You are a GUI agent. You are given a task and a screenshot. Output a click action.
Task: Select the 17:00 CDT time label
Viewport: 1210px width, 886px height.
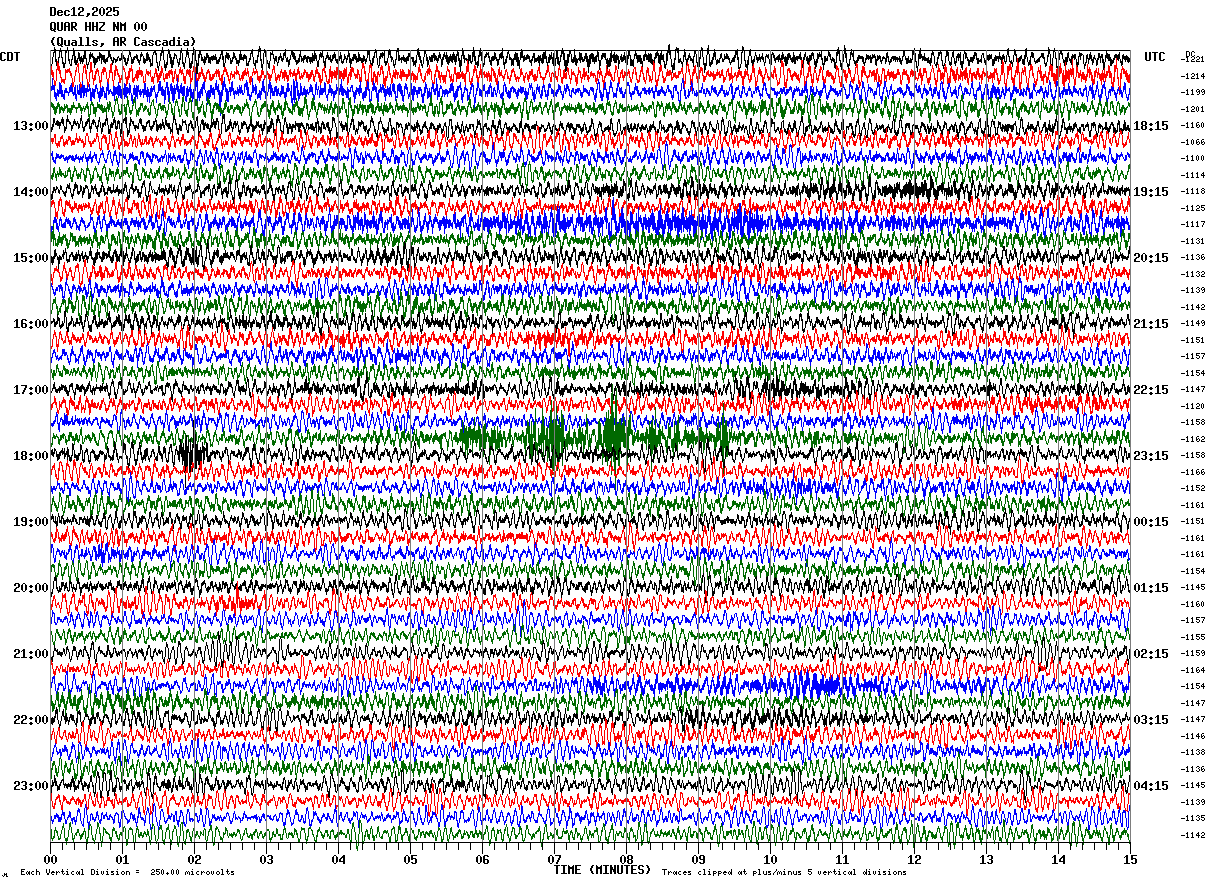(x=30, y=390)
